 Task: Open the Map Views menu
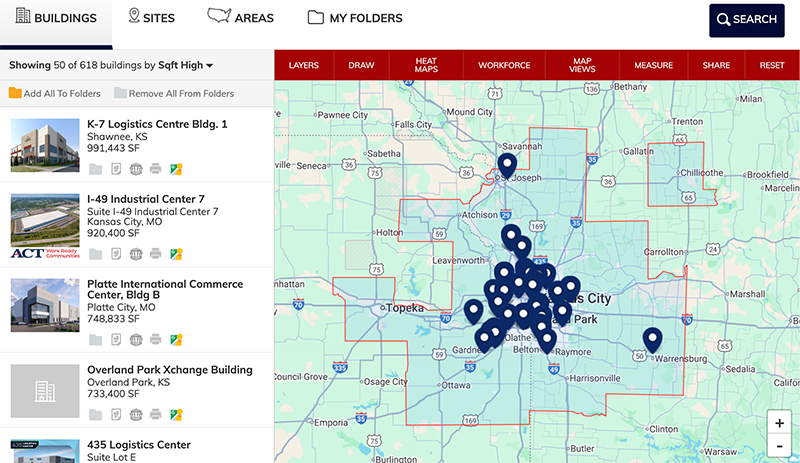click(582, 65)
